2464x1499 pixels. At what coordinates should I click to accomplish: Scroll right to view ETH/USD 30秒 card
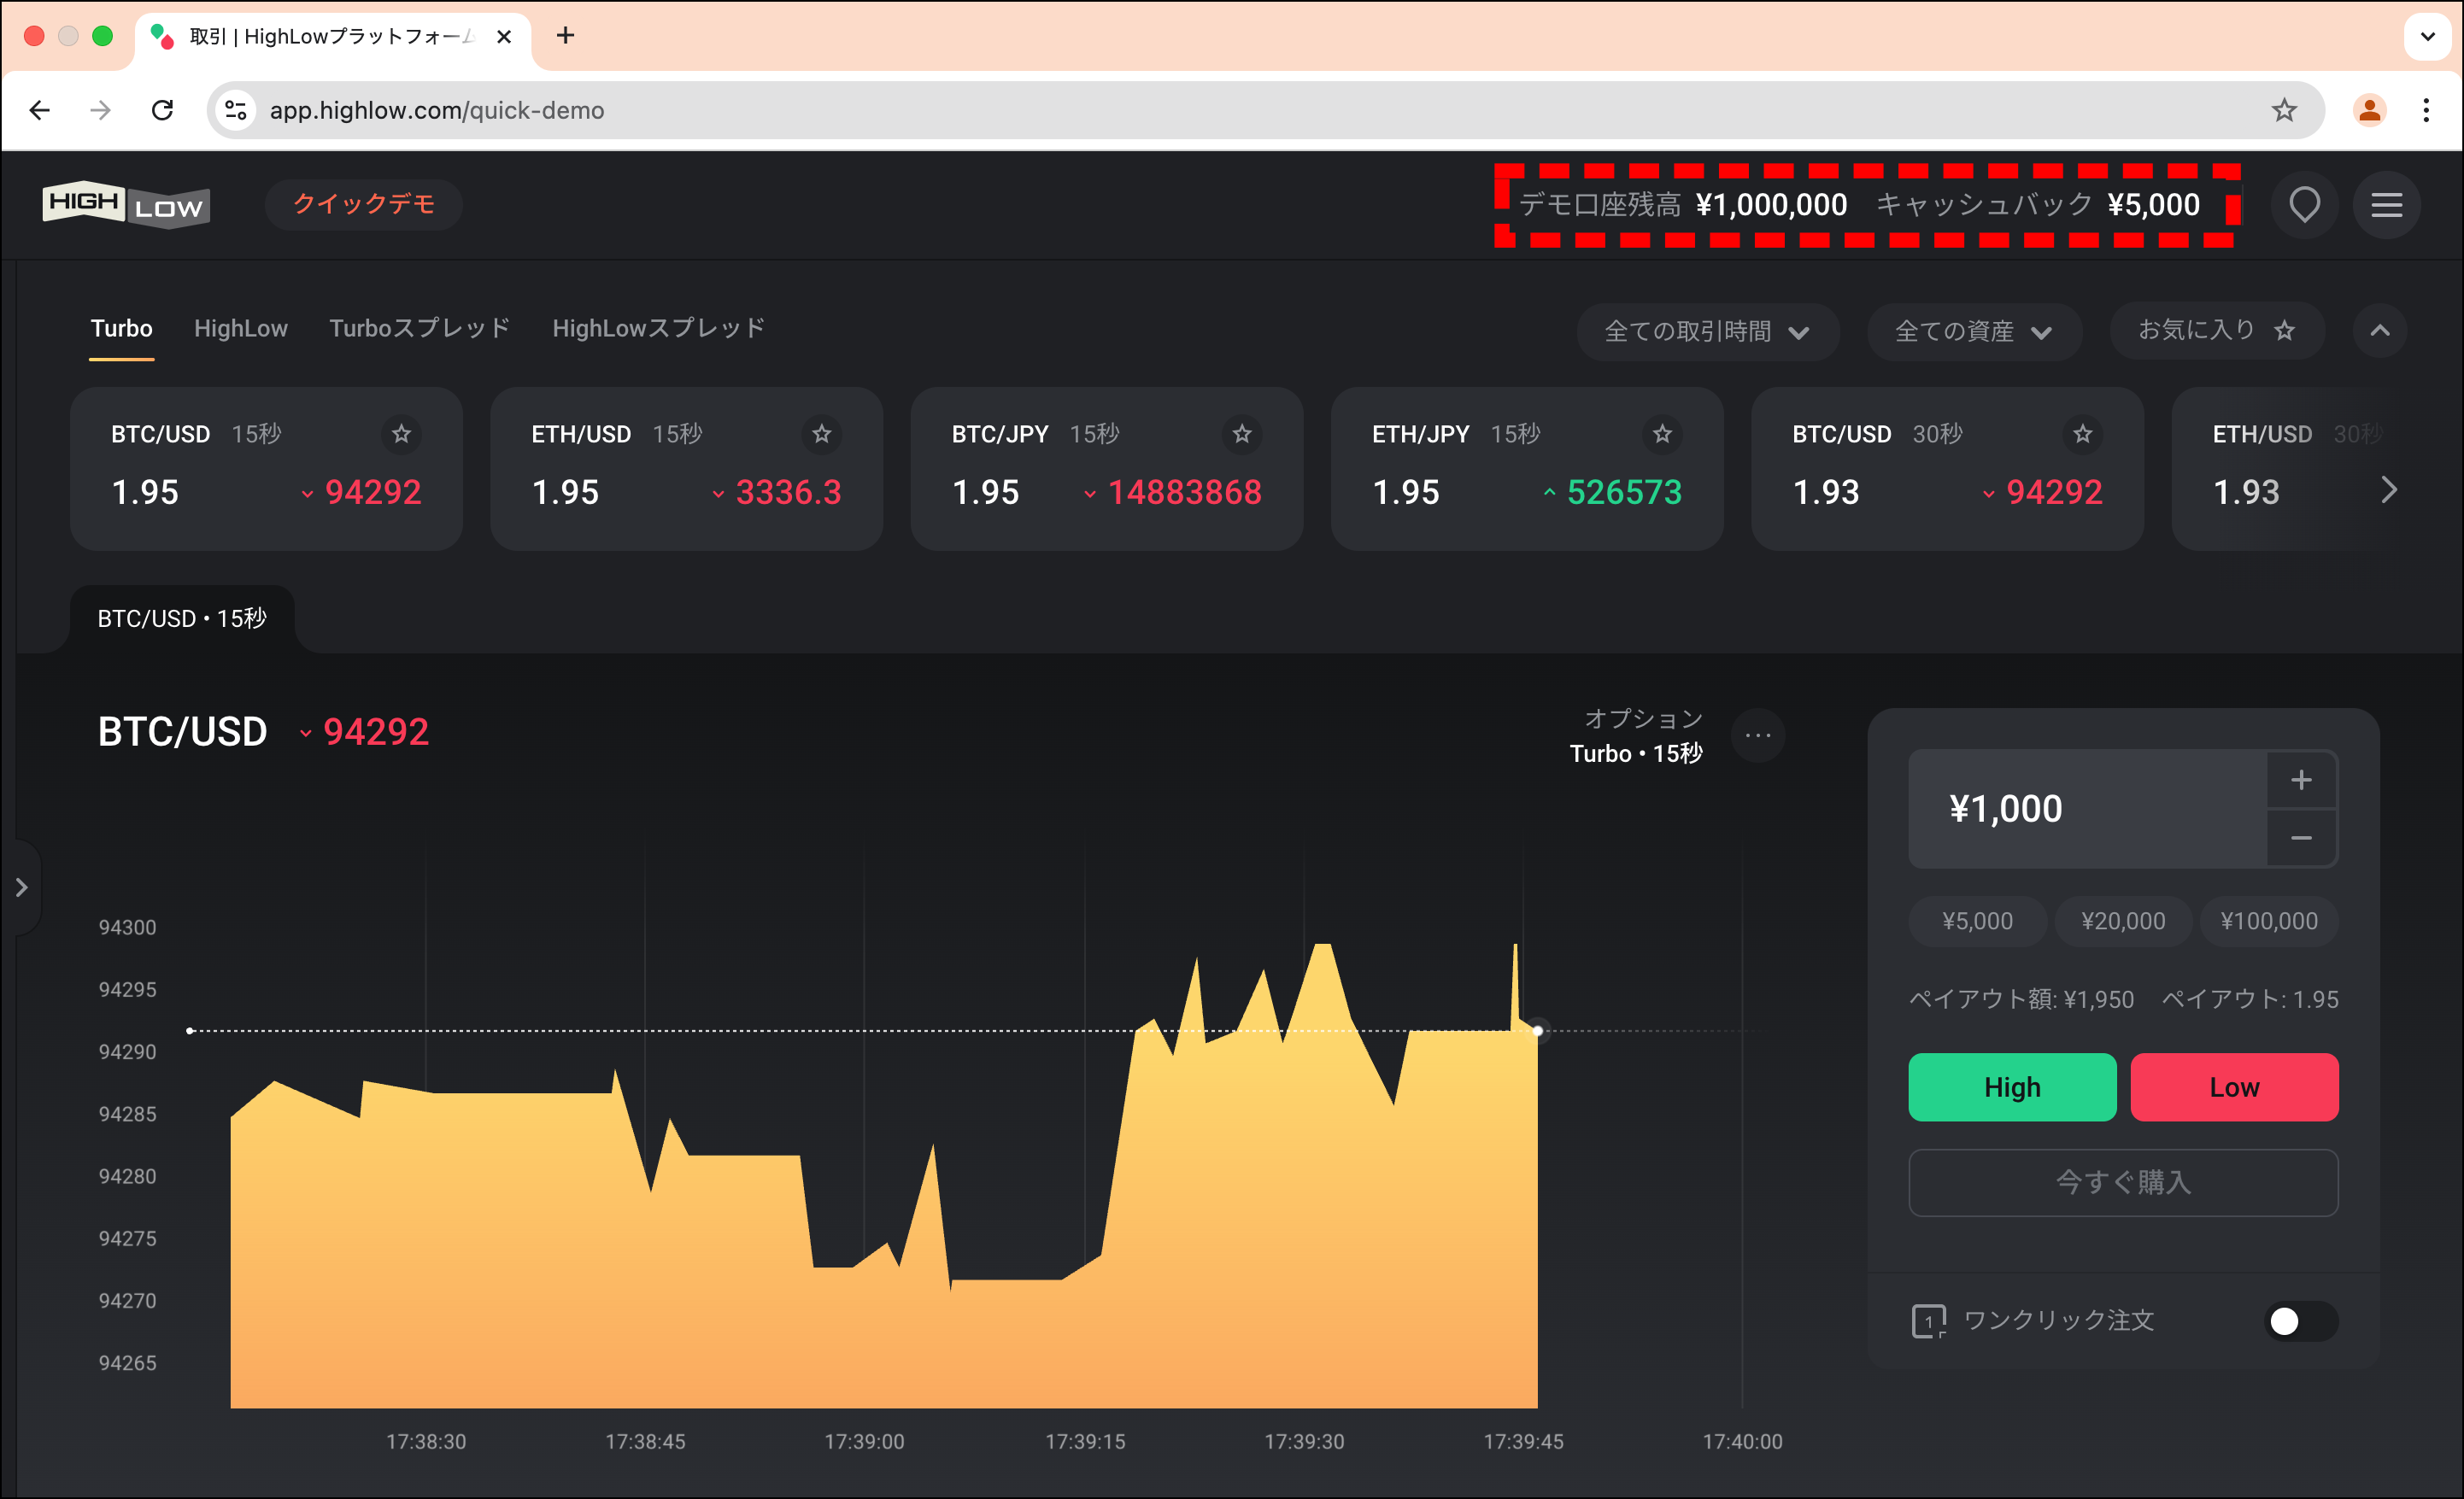tap(2386, 489)
